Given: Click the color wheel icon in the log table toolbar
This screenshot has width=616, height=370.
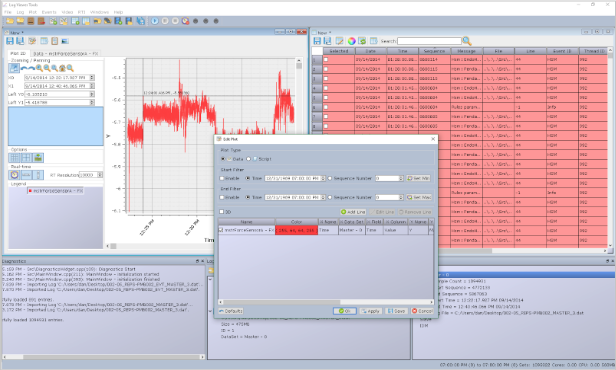Looking at the screenshot, I should tap(352, 41).
